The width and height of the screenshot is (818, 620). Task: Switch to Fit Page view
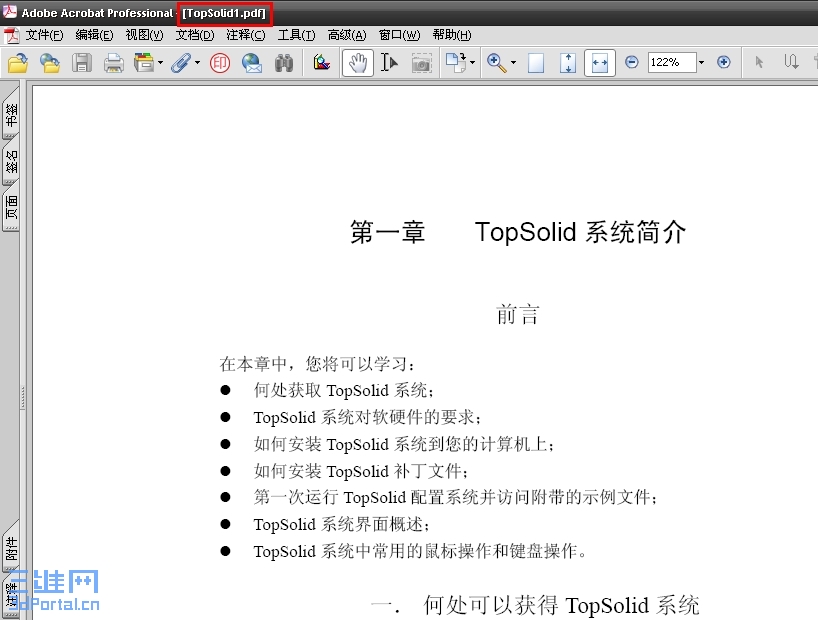(568, 63)
